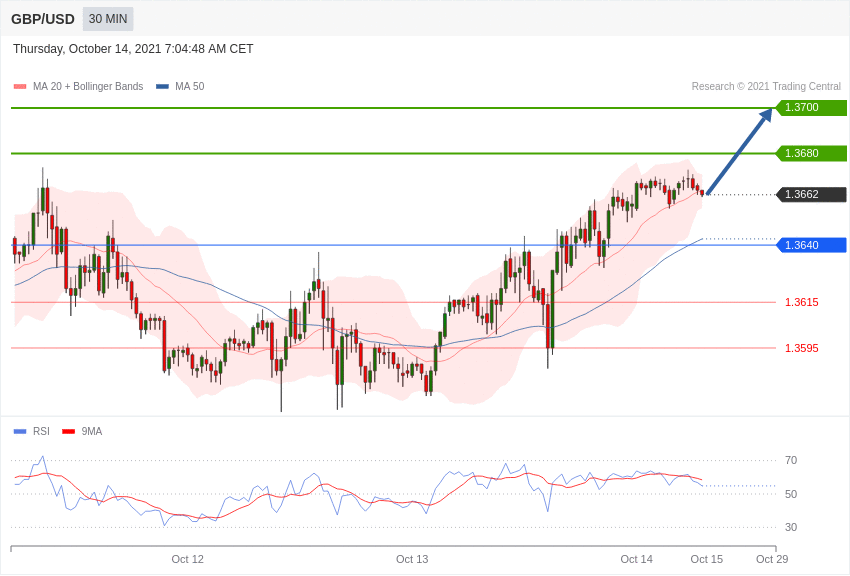Click the black 1.3662 current price tag
The height and width of the screenshot is (576, 850).
811,195
